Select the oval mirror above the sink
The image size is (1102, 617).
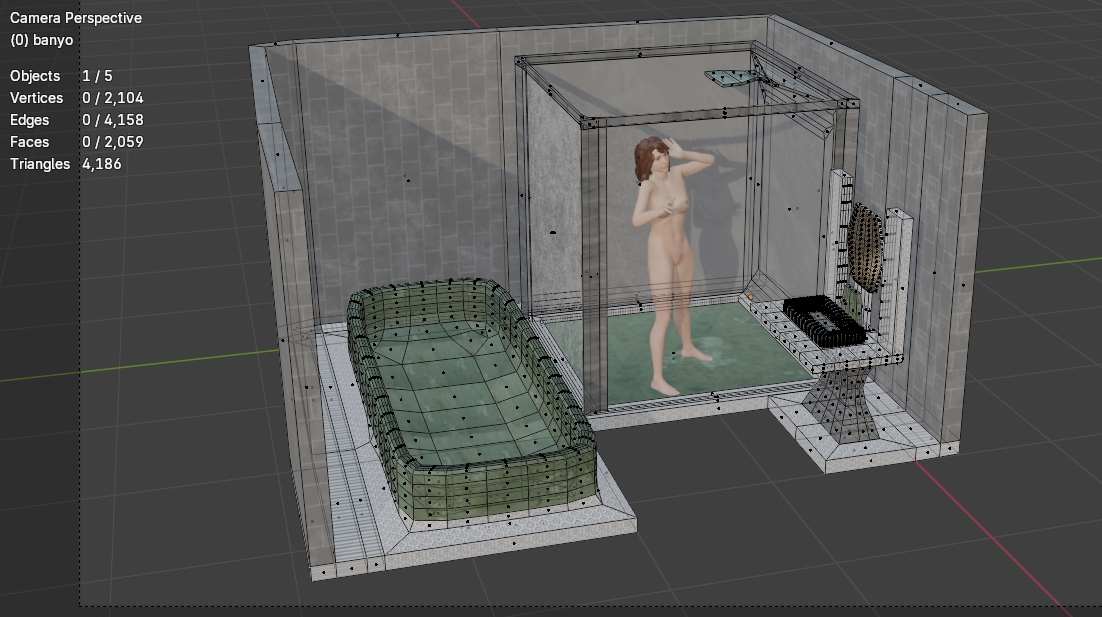point(864,247)
